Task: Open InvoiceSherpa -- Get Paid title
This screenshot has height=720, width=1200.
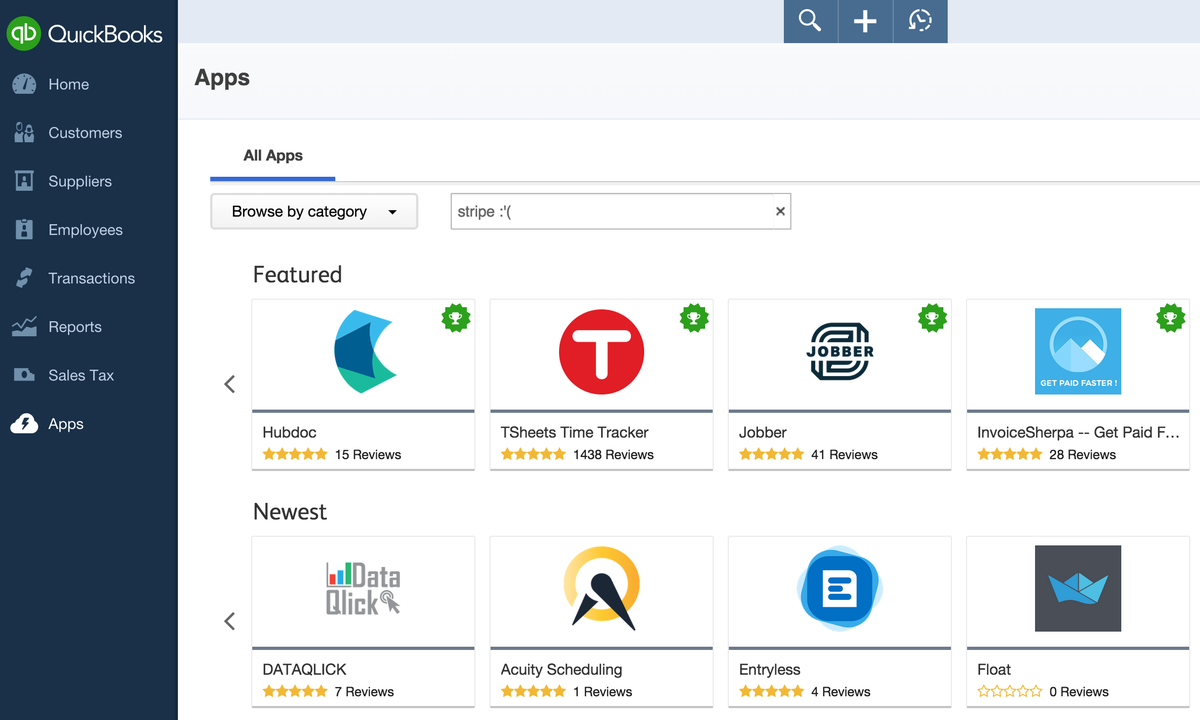Action: (x=1078, y=432)
